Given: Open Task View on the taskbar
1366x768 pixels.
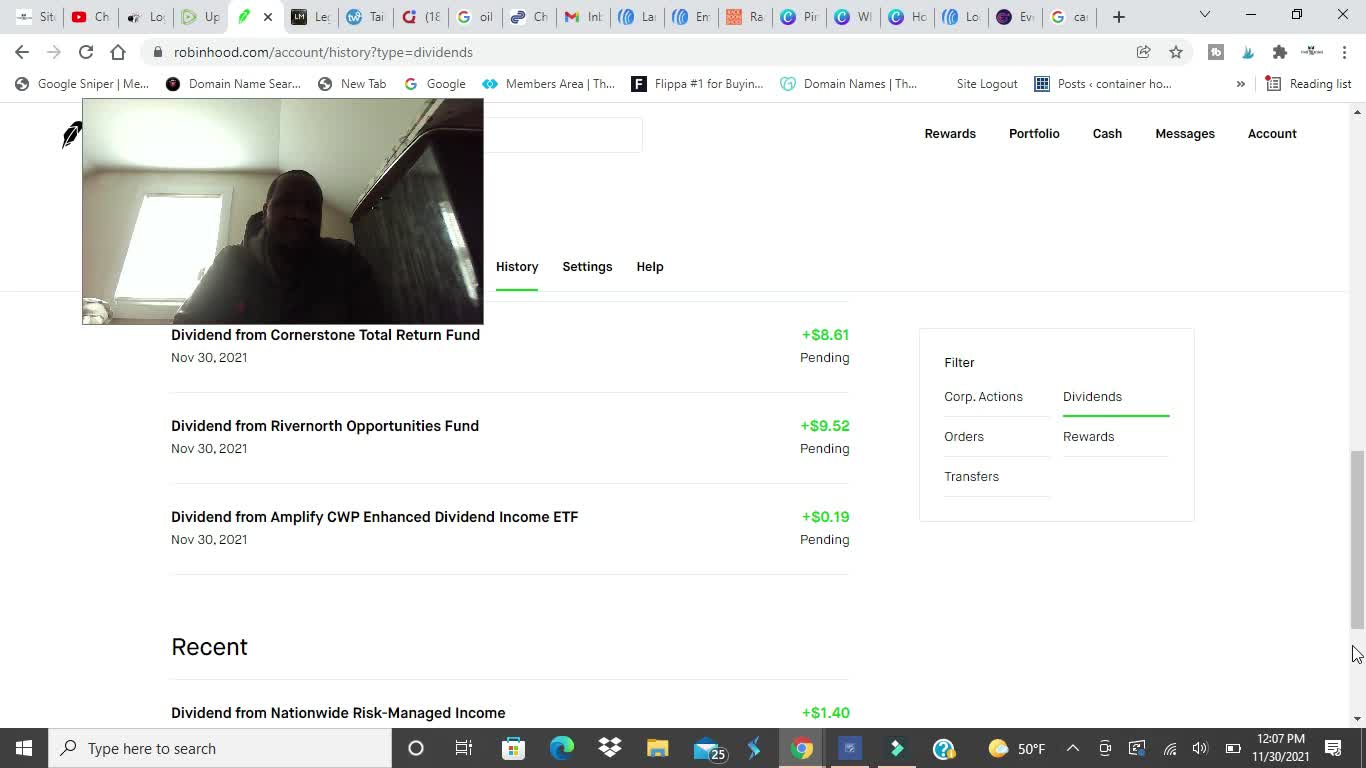Looking at the screenshot, I should [x=464, y=748].
